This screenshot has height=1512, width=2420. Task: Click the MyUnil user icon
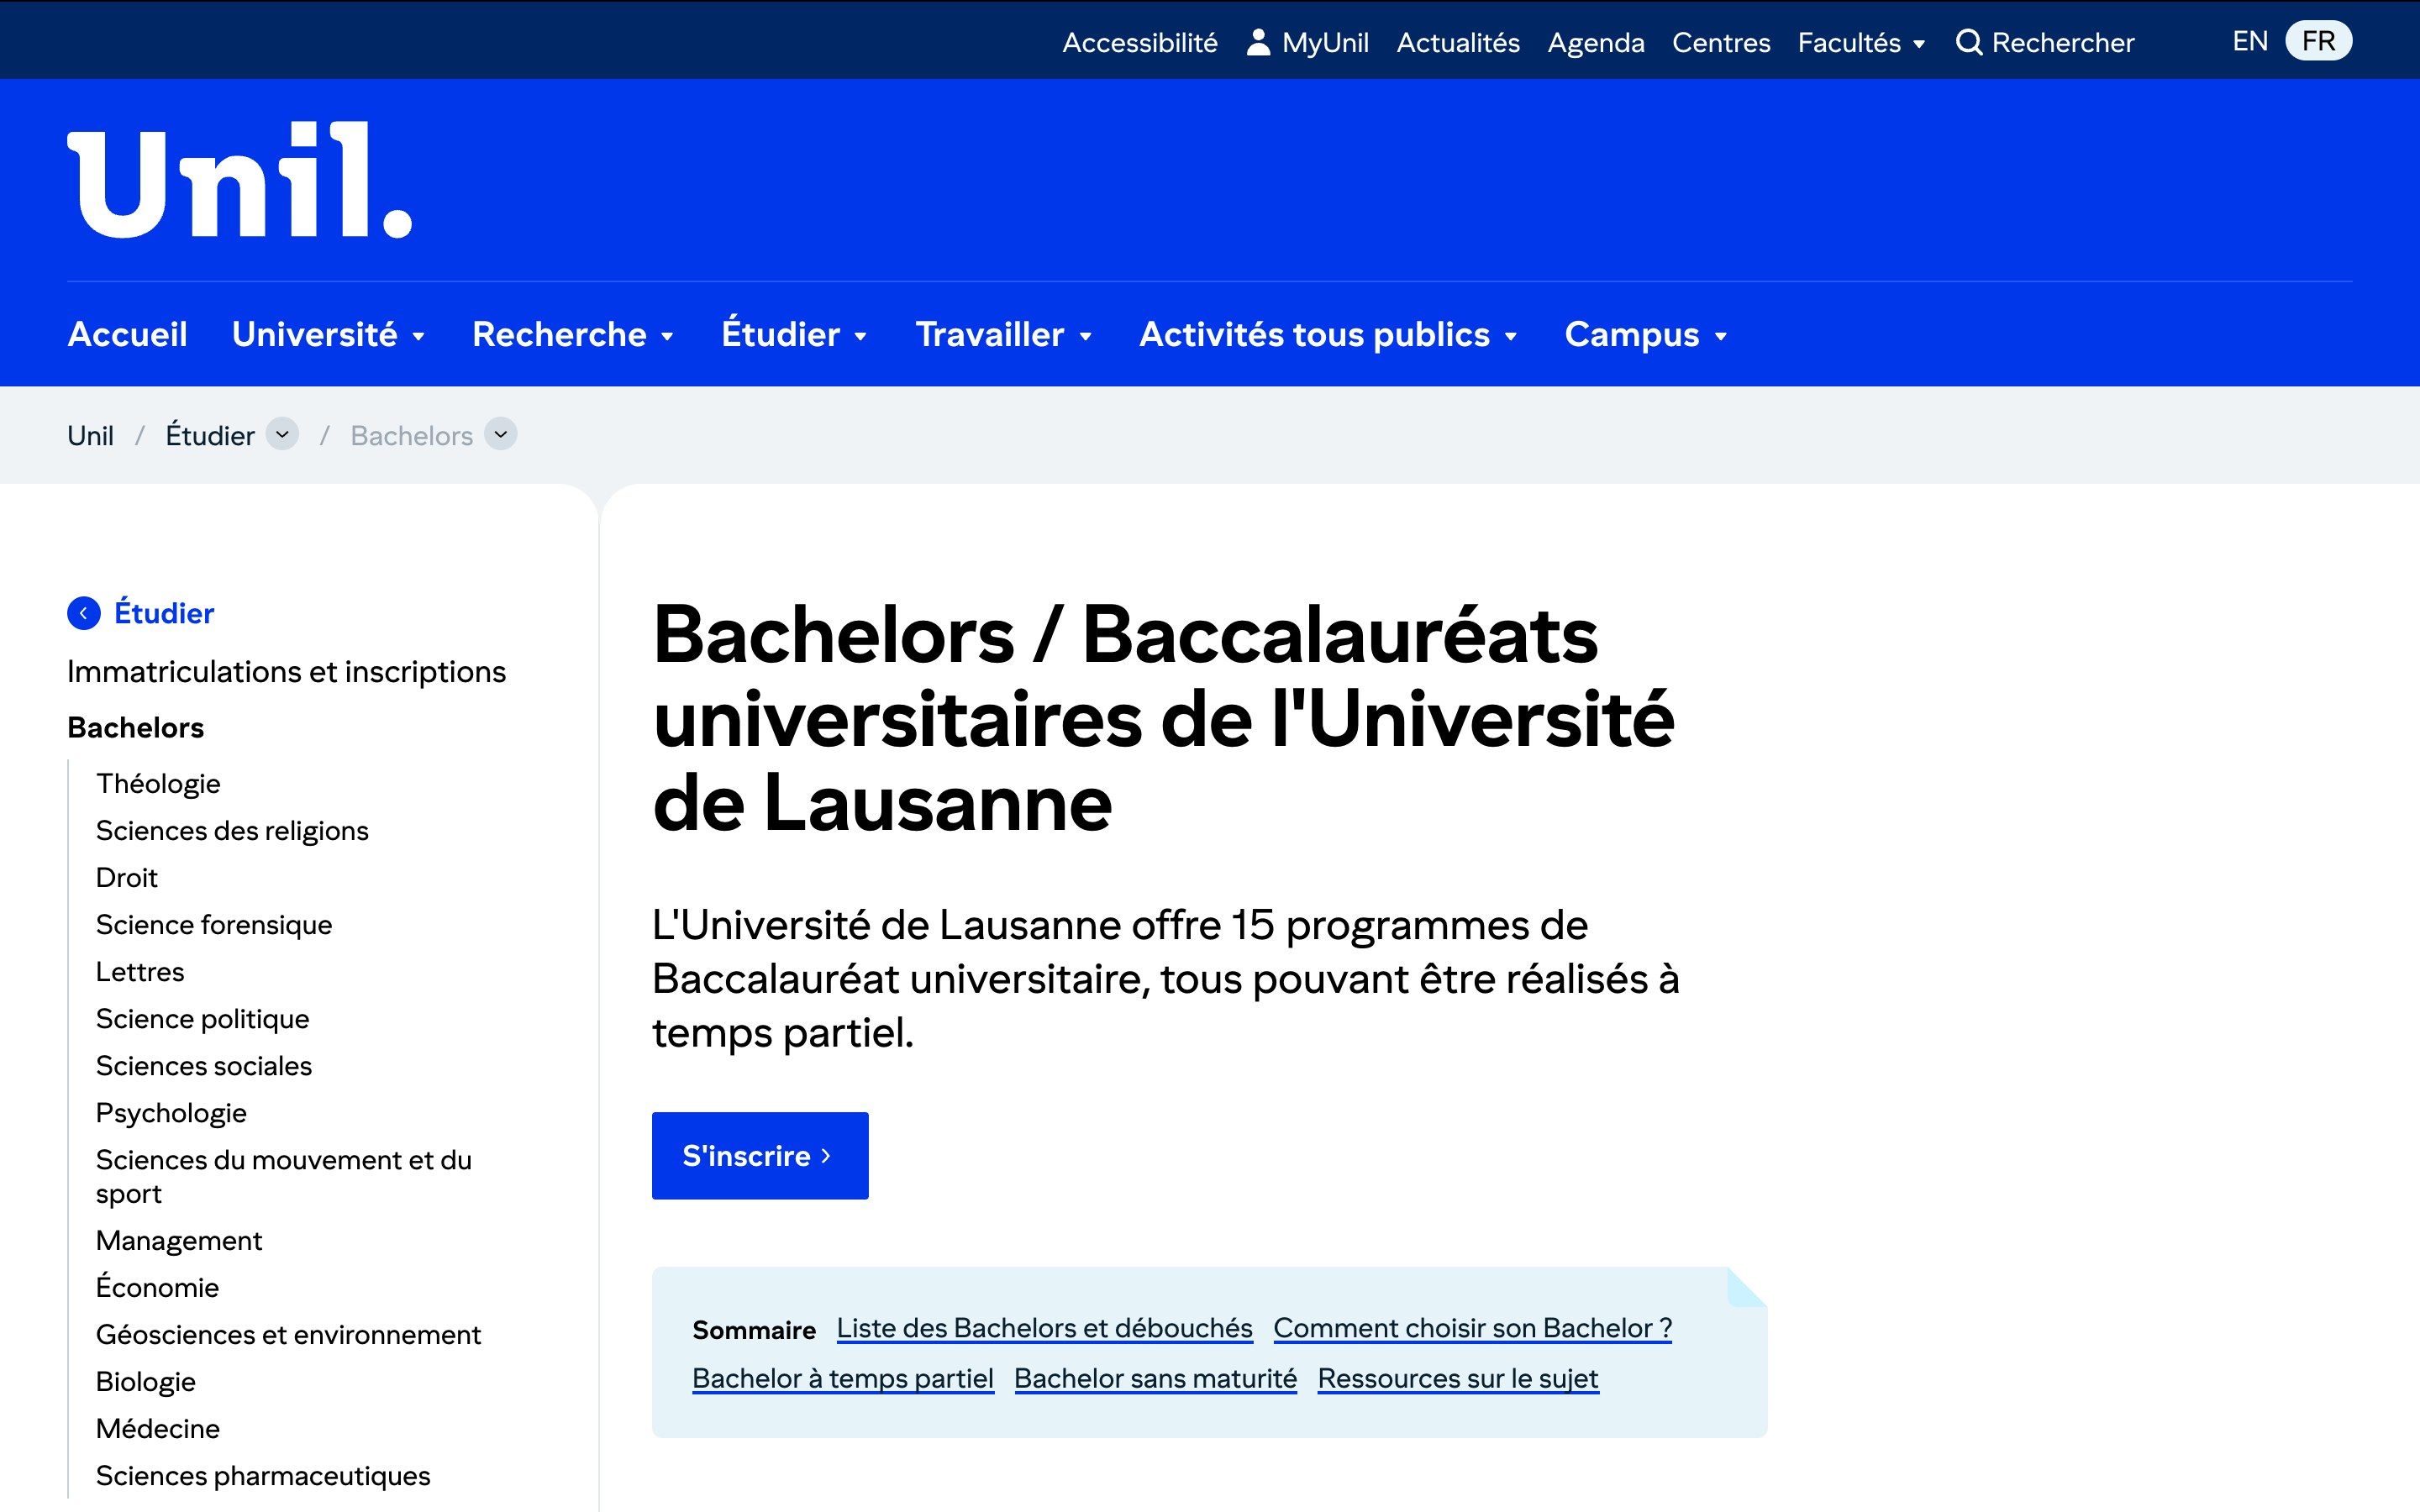(x=1258, y=42)
